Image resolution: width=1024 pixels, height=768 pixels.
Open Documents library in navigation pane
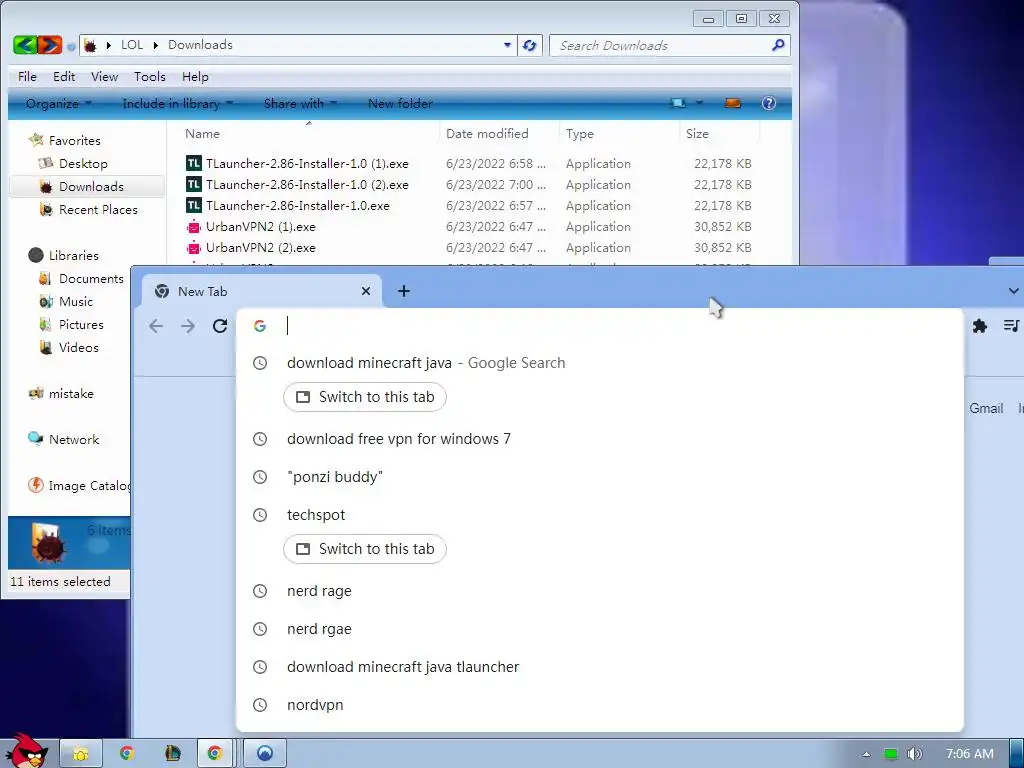pos(91,279)
